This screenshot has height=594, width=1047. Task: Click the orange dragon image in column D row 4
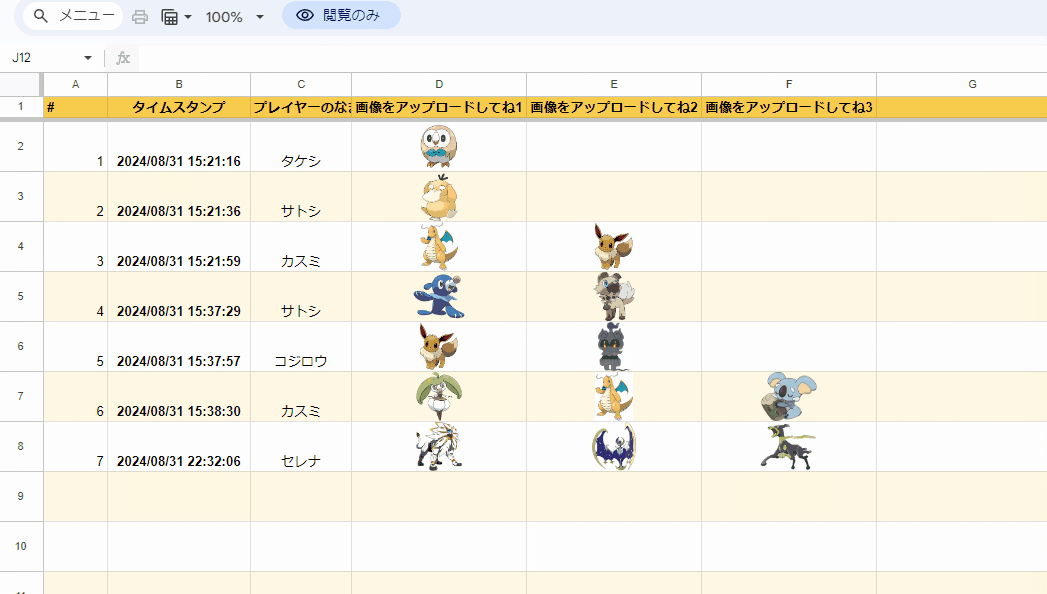click(437, 246)
